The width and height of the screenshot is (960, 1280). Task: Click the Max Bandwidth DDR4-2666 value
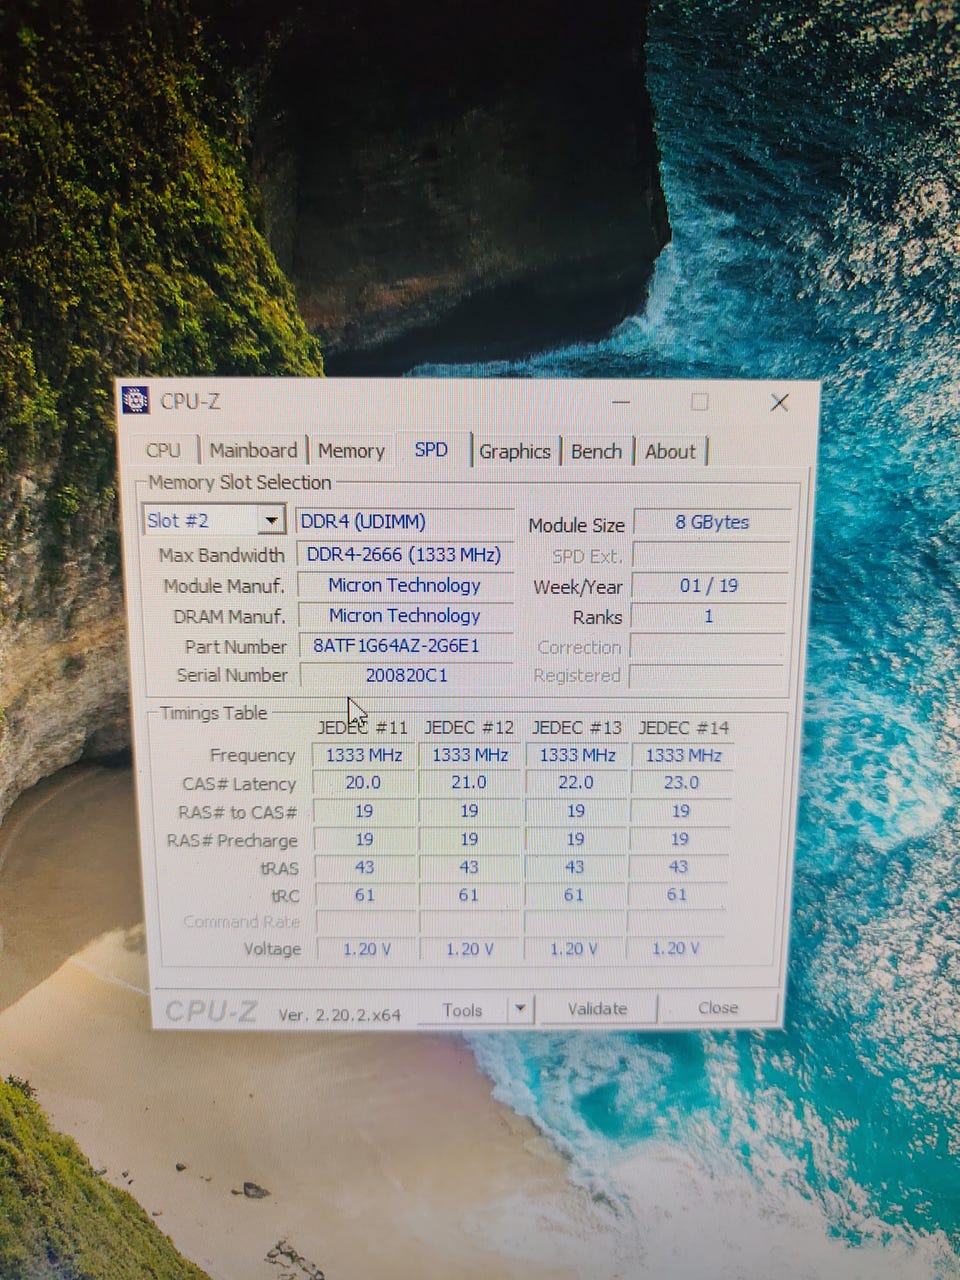tap(404, 554)
